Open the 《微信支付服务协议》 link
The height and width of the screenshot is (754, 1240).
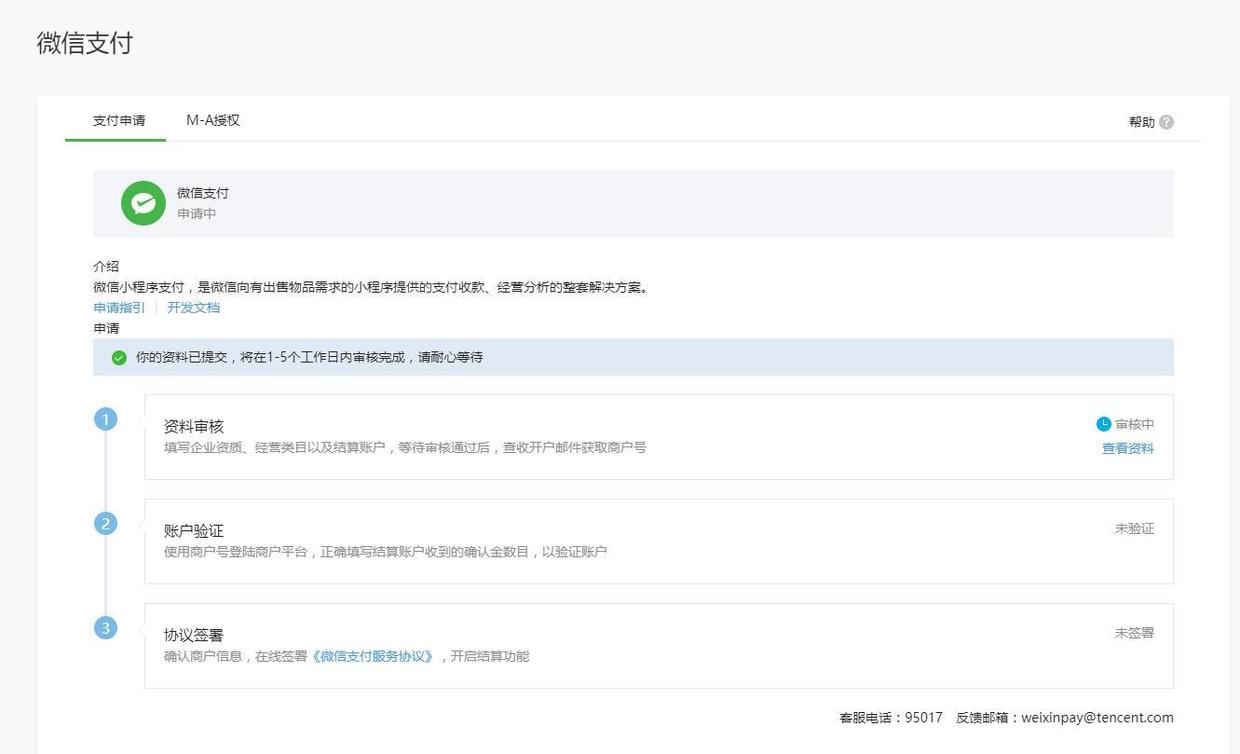(373, 657)
